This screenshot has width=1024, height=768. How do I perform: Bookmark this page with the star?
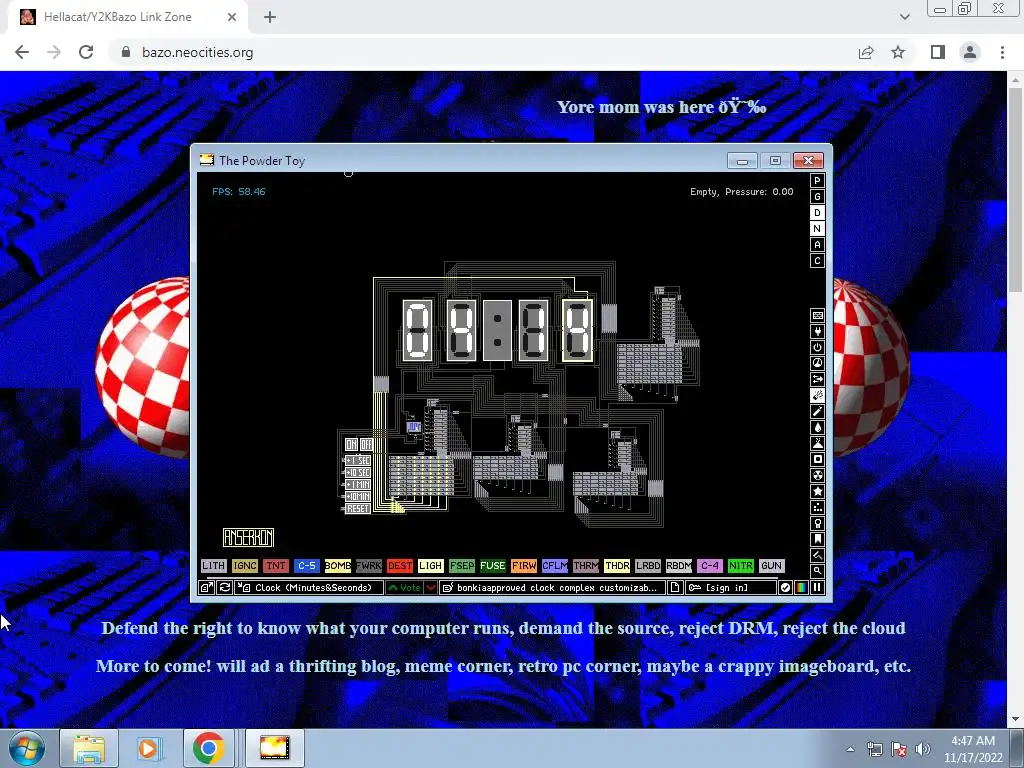(x=898, y=52)
